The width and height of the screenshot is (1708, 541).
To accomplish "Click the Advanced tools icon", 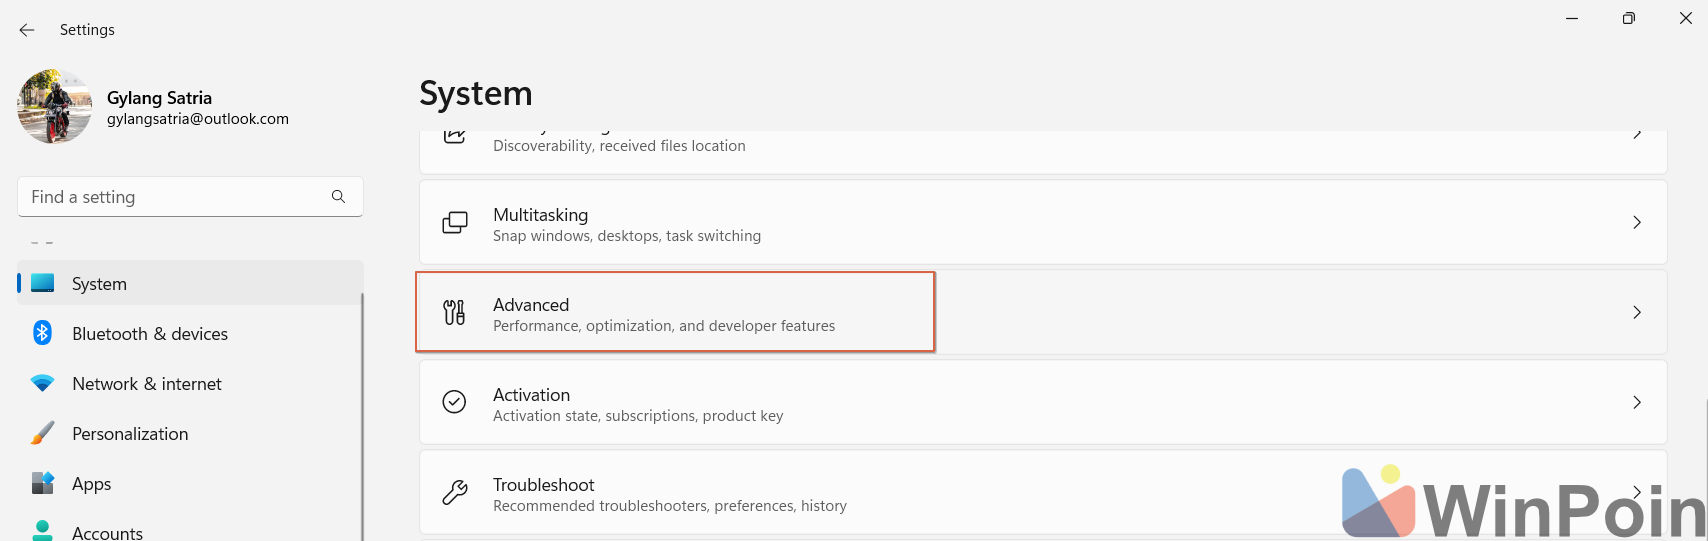I will tap(454, 312).
